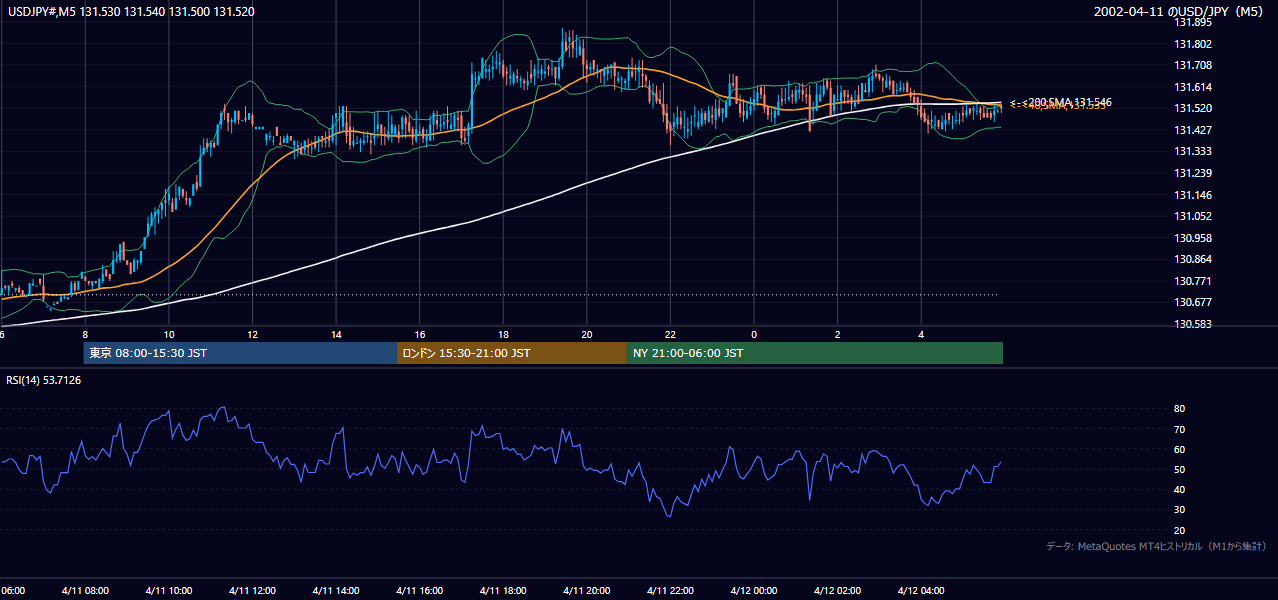Click the 4/11 14:00 bottom time label
Screen dimensions: 1278x600
click(x=336, y=591)
